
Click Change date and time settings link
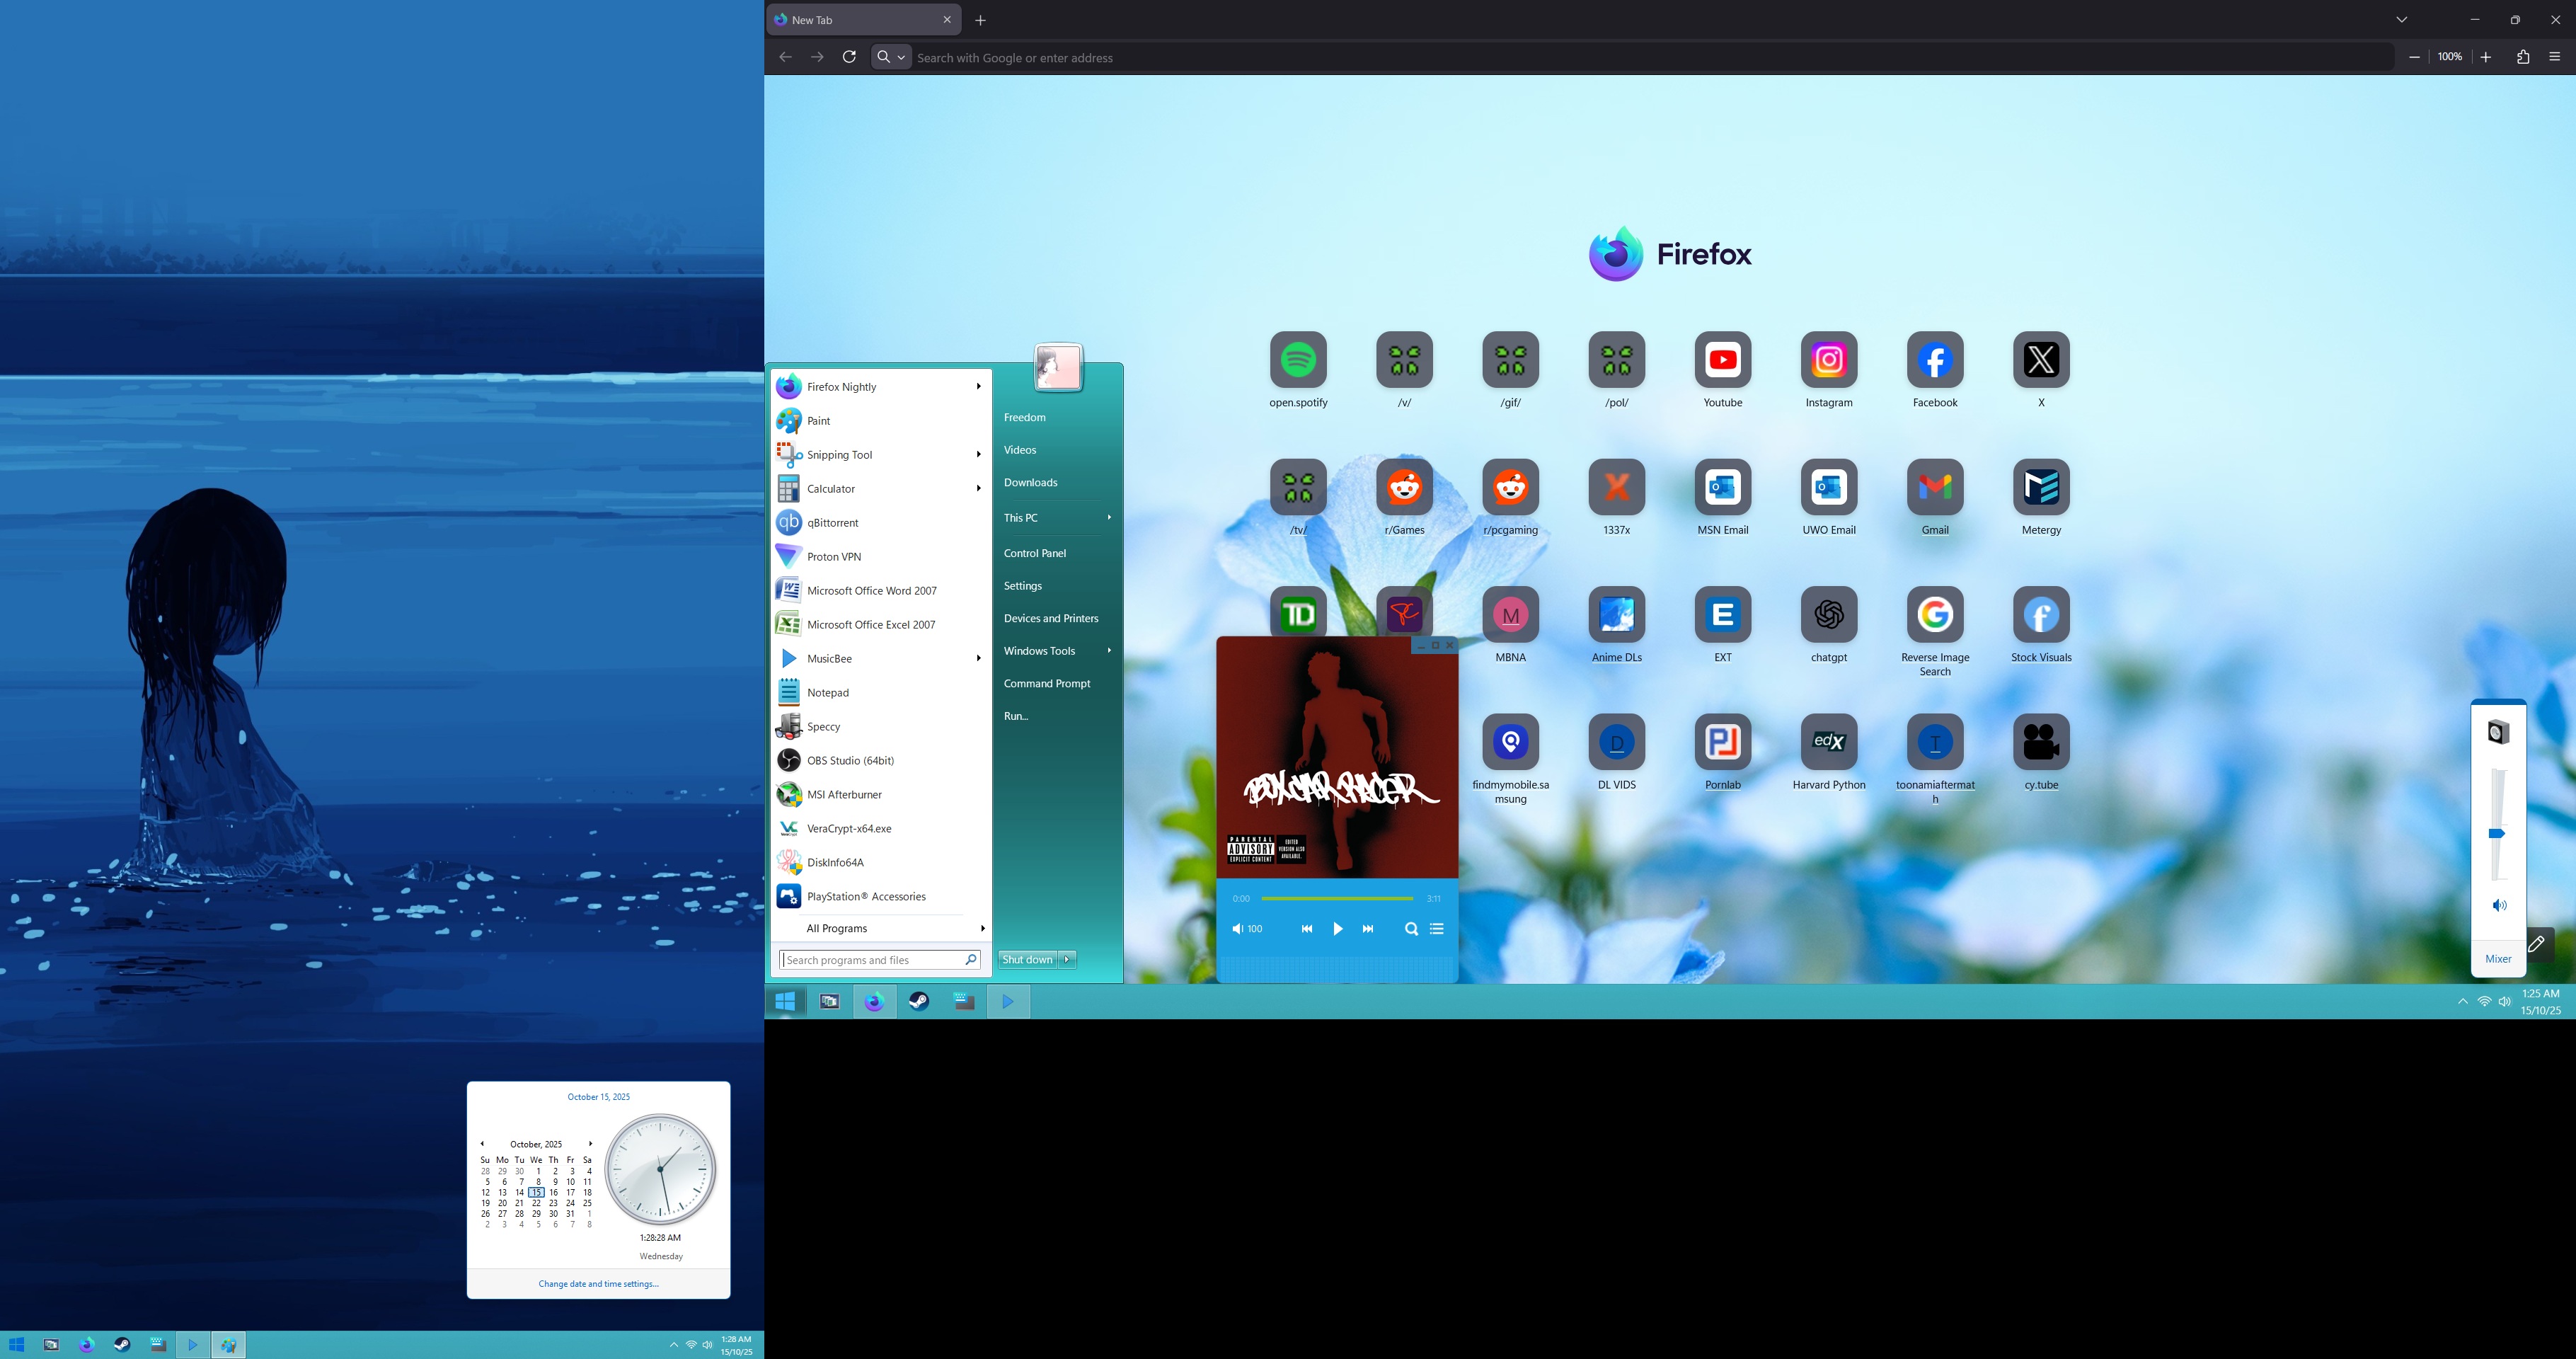click(598, 1284)
